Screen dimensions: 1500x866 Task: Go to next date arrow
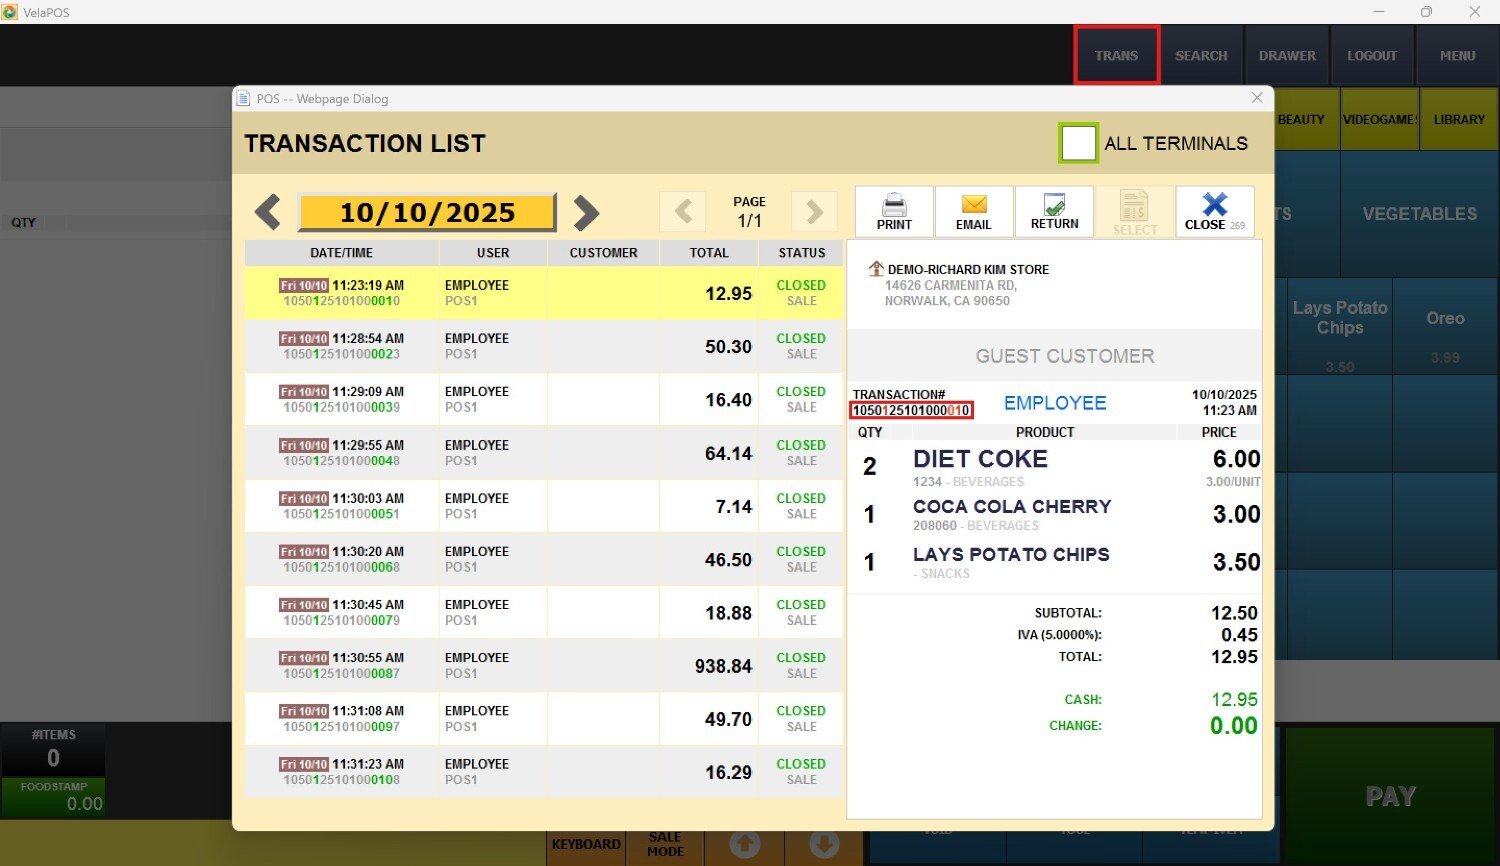pos(586,213)
